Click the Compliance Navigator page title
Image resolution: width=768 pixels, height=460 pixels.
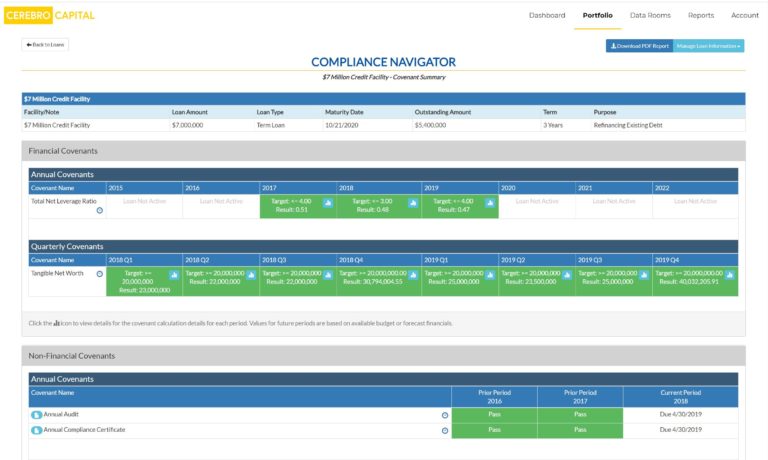pyautogui.click(x=384, y=62)
